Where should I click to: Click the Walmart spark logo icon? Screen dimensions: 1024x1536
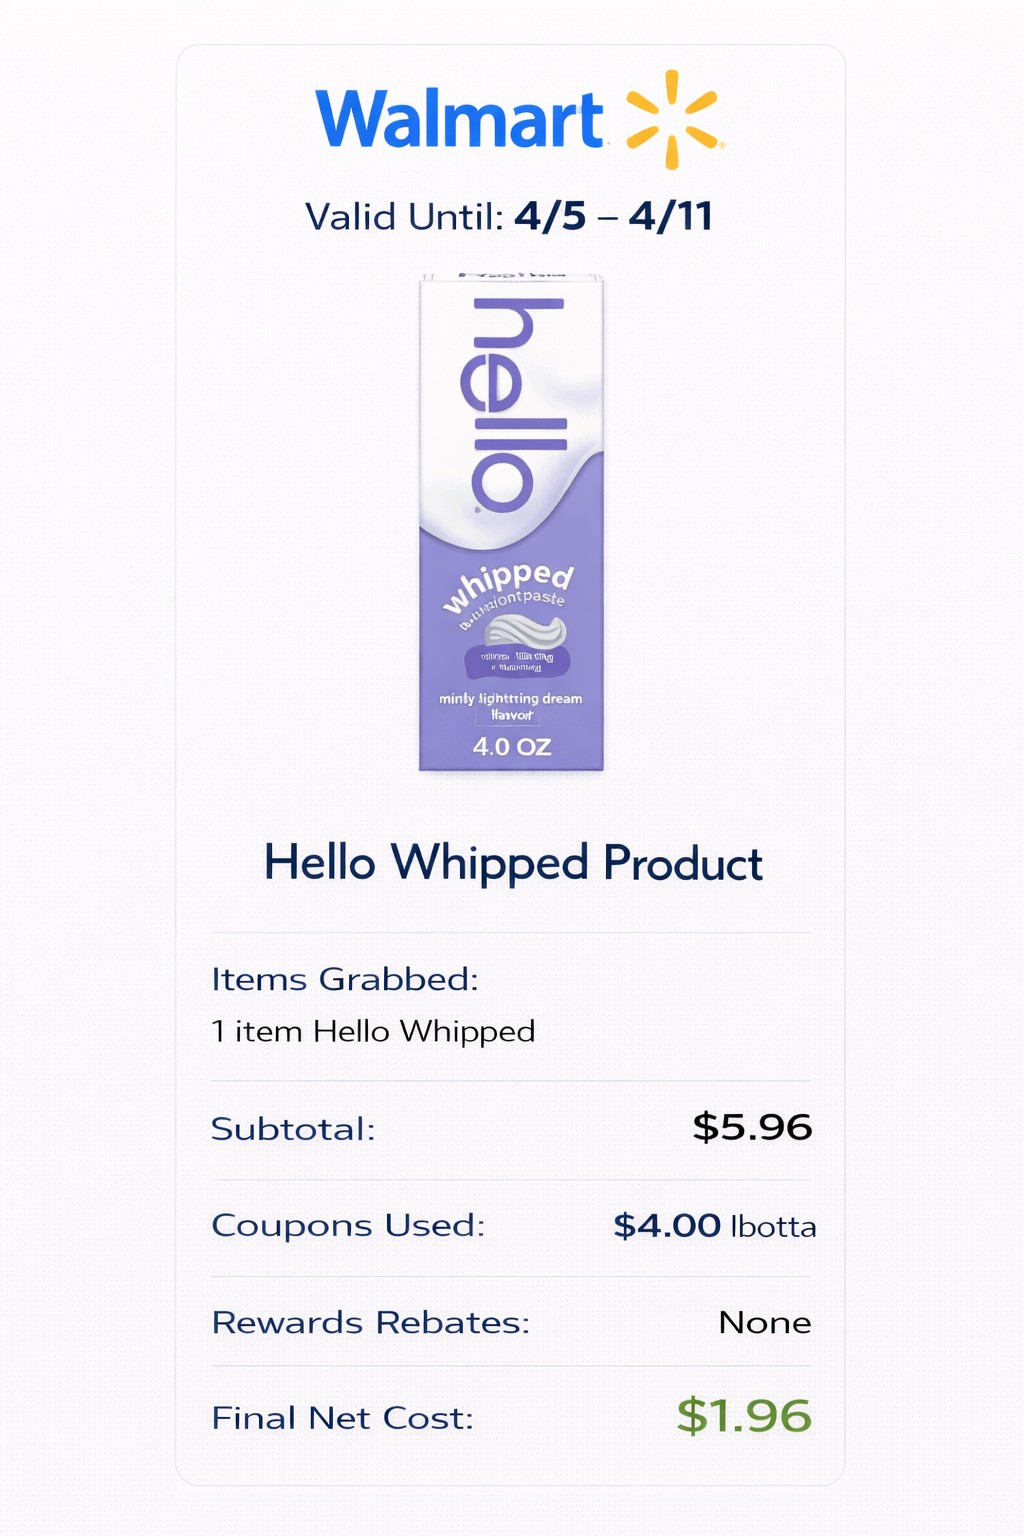(672, 120)
